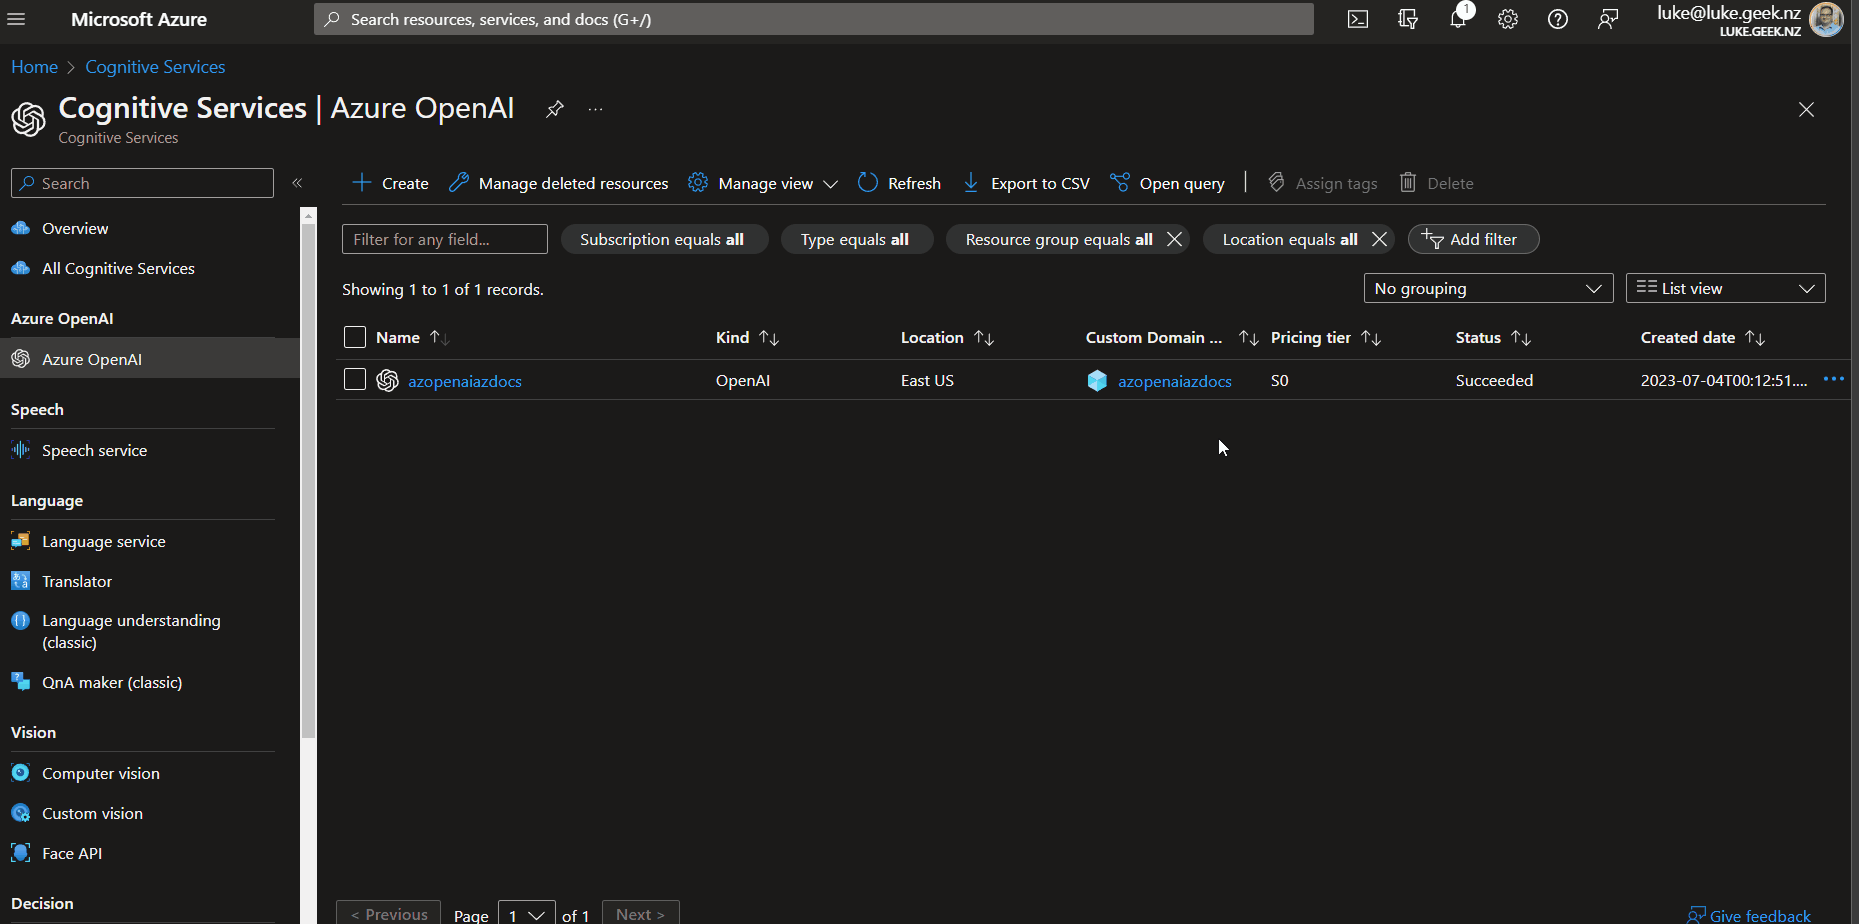Go to Home breadcrumb link

(x=34, y=67)
